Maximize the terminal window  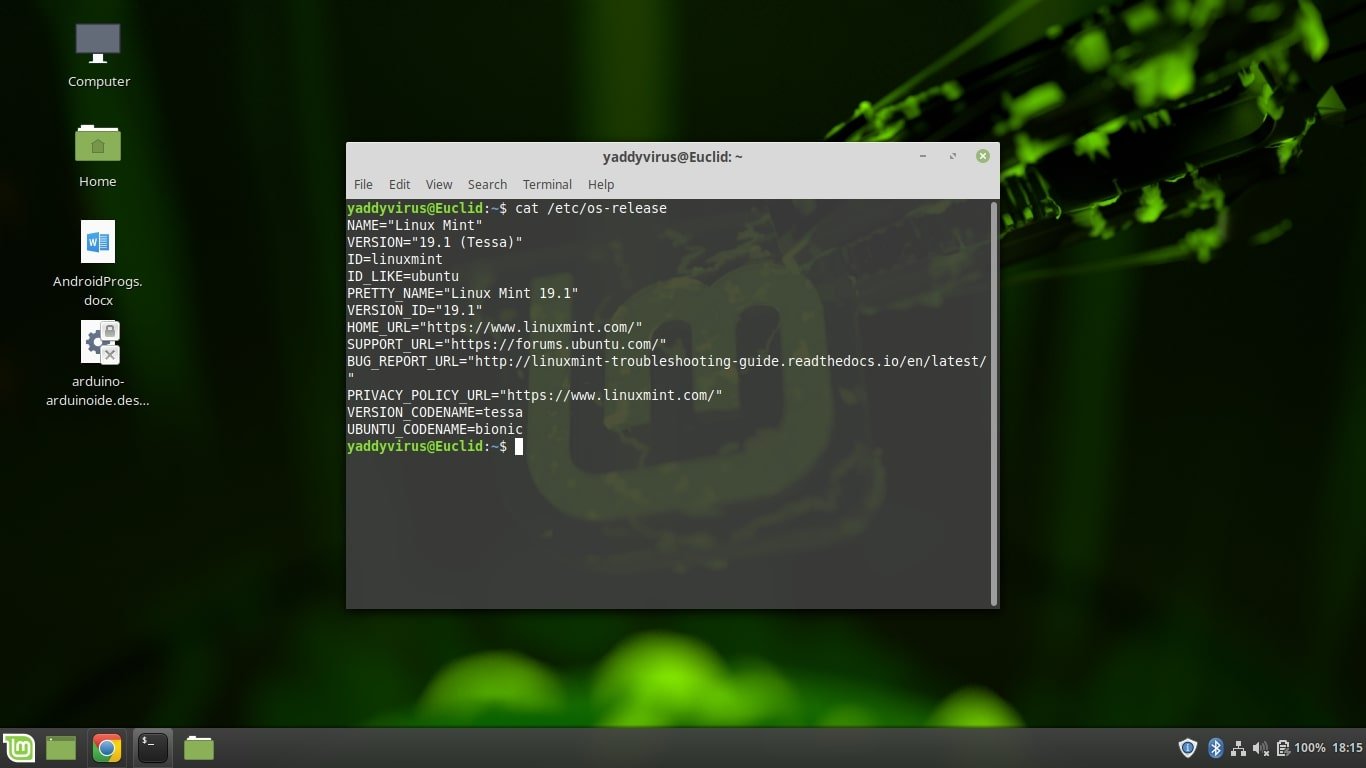tap(952, 156)
